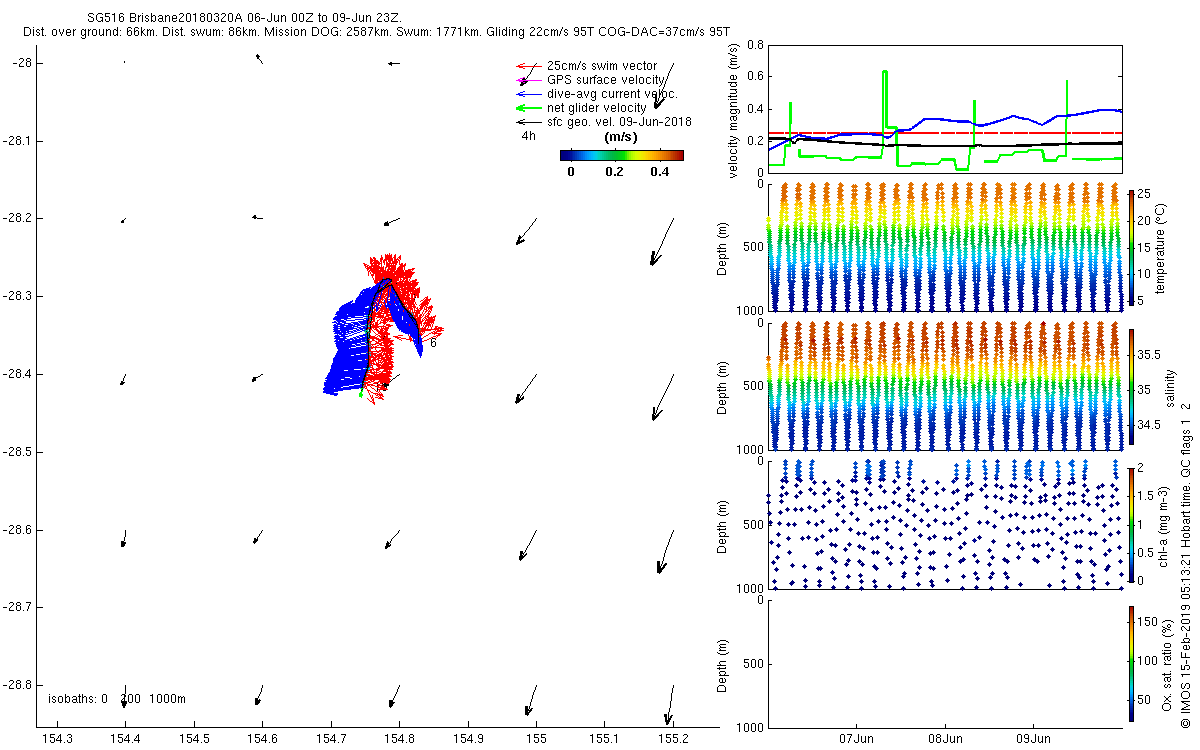This screenshot has height=750, width=1200.
Task: Click the Ox. sat. ratio colorbar
Action: click(x=1131, y=663)
